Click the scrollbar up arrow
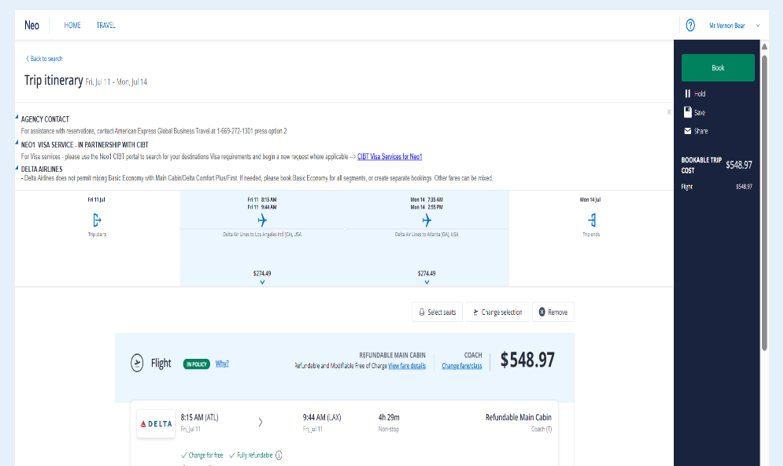The width and height of the screenshot is (783, 466). click(764, 46)
